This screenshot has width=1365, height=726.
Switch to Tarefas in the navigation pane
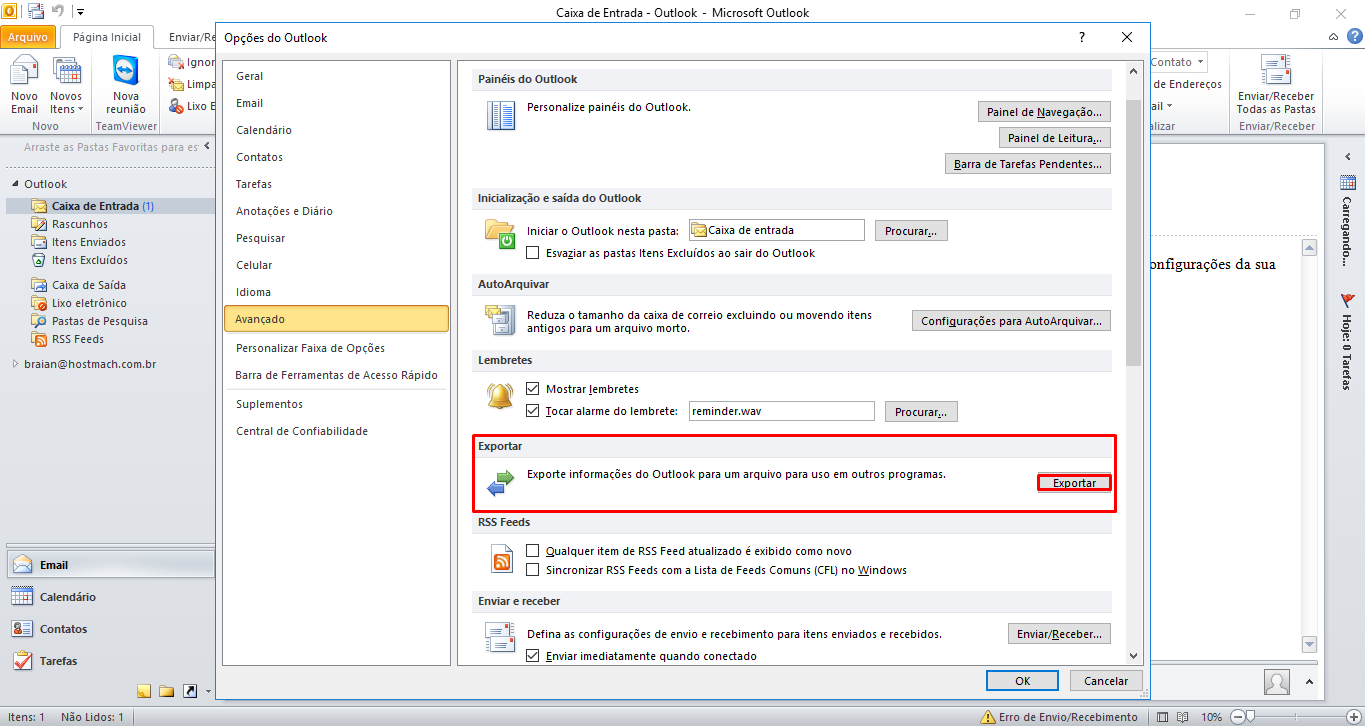click(108, 661)
